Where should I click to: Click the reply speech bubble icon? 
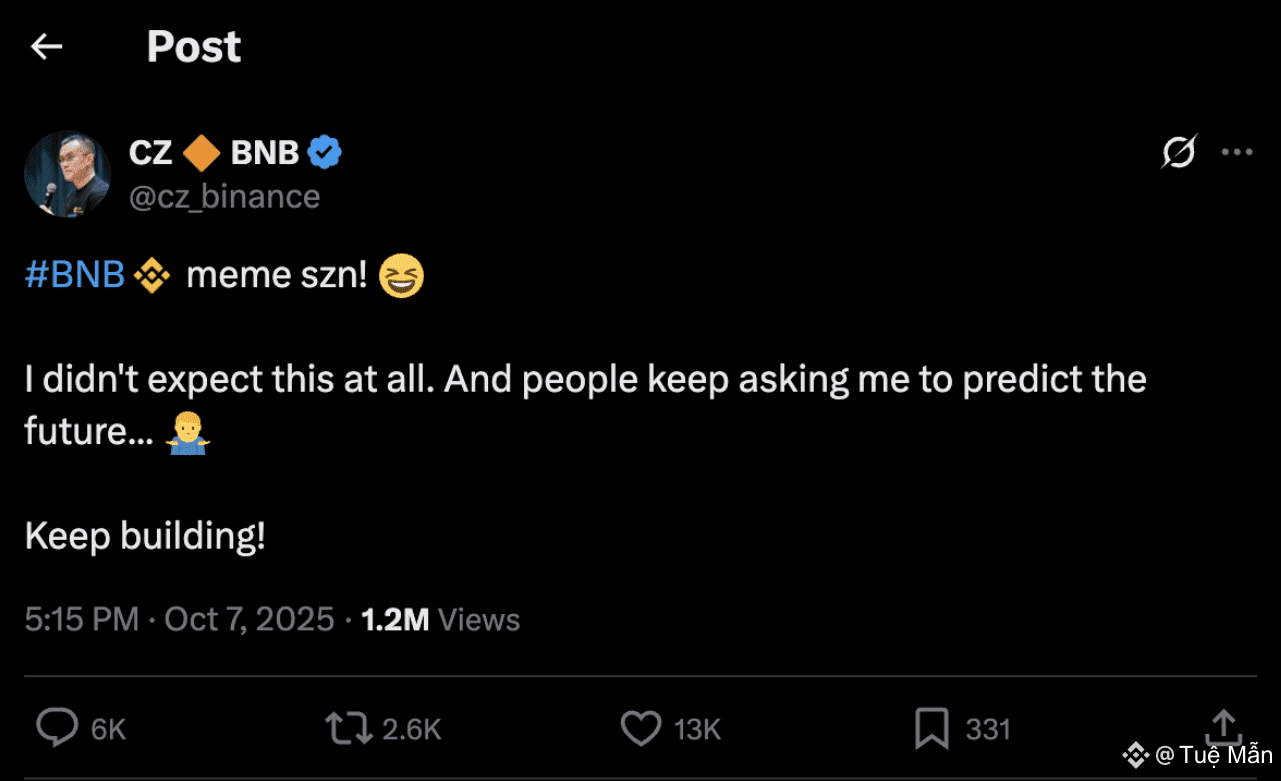55,728
